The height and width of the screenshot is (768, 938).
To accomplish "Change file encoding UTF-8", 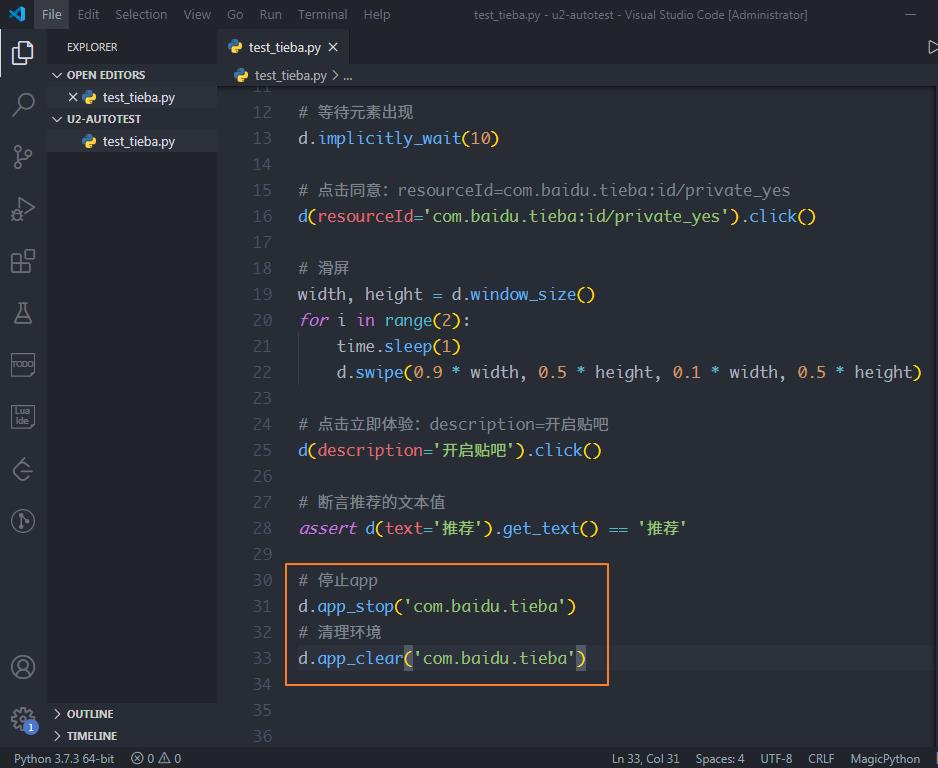I will point(776,758).
